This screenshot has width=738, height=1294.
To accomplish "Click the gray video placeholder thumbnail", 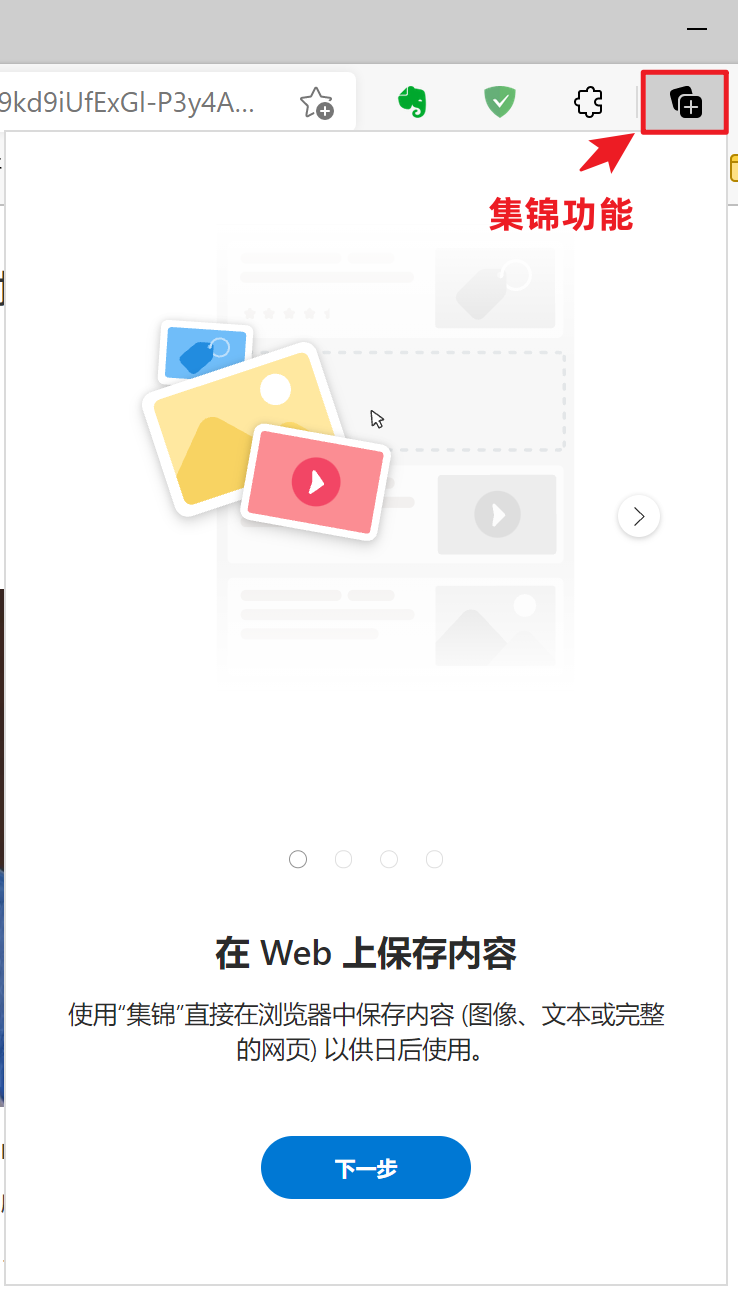I will point(497,514).
